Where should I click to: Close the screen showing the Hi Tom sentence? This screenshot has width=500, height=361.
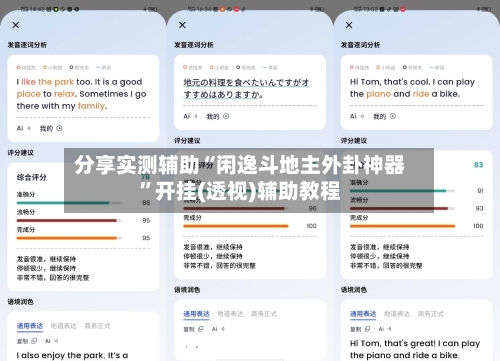click(x=349, y=25)
